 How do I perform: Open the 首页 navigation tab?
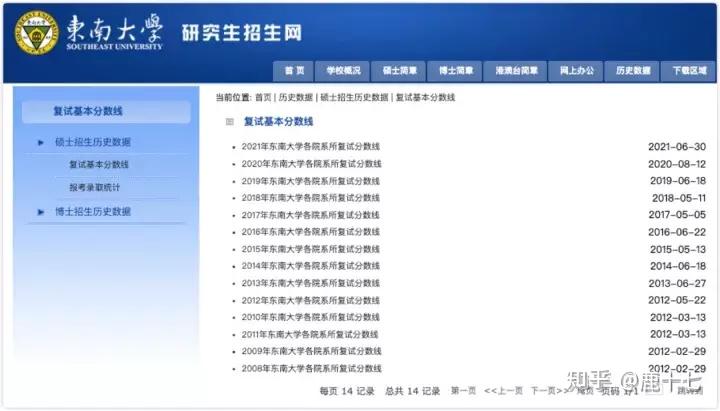tap(294, 71)
